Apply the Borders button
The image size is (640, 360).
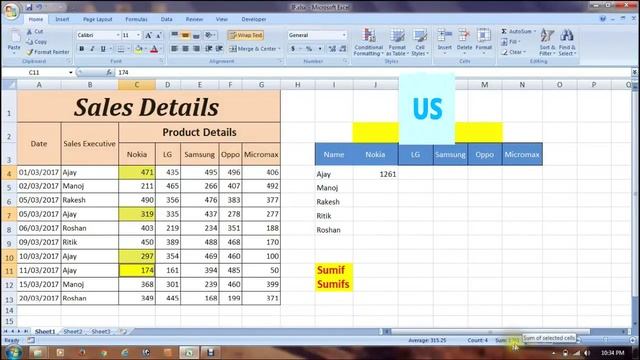pyautogui.click(x=120, y=49)
